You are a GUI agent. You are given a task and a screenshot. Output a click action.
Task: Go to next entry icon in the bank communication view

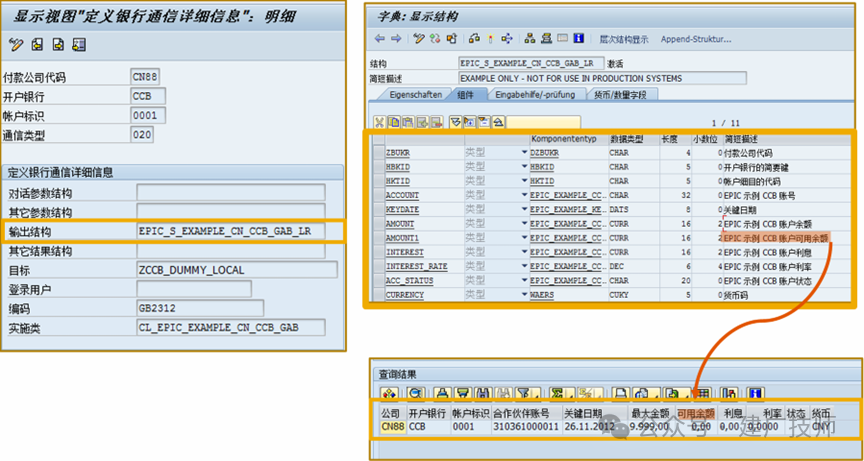(58, 45)
